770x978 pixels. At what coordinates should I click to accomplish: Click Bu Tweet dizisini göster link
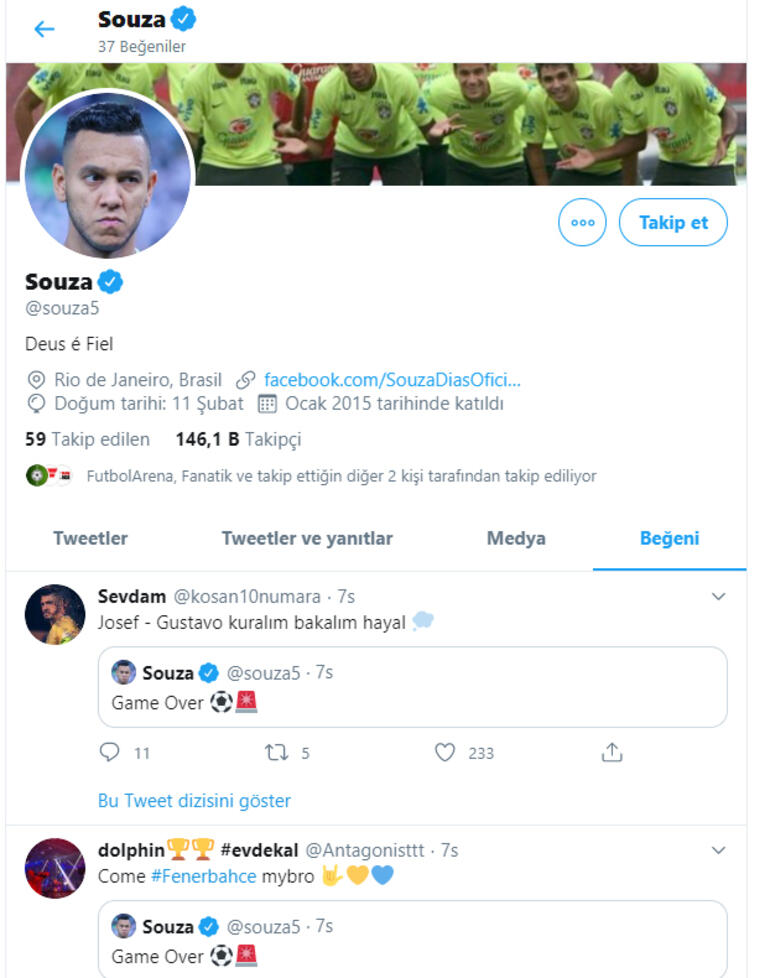pyautogui.click(x=194, y=800)
